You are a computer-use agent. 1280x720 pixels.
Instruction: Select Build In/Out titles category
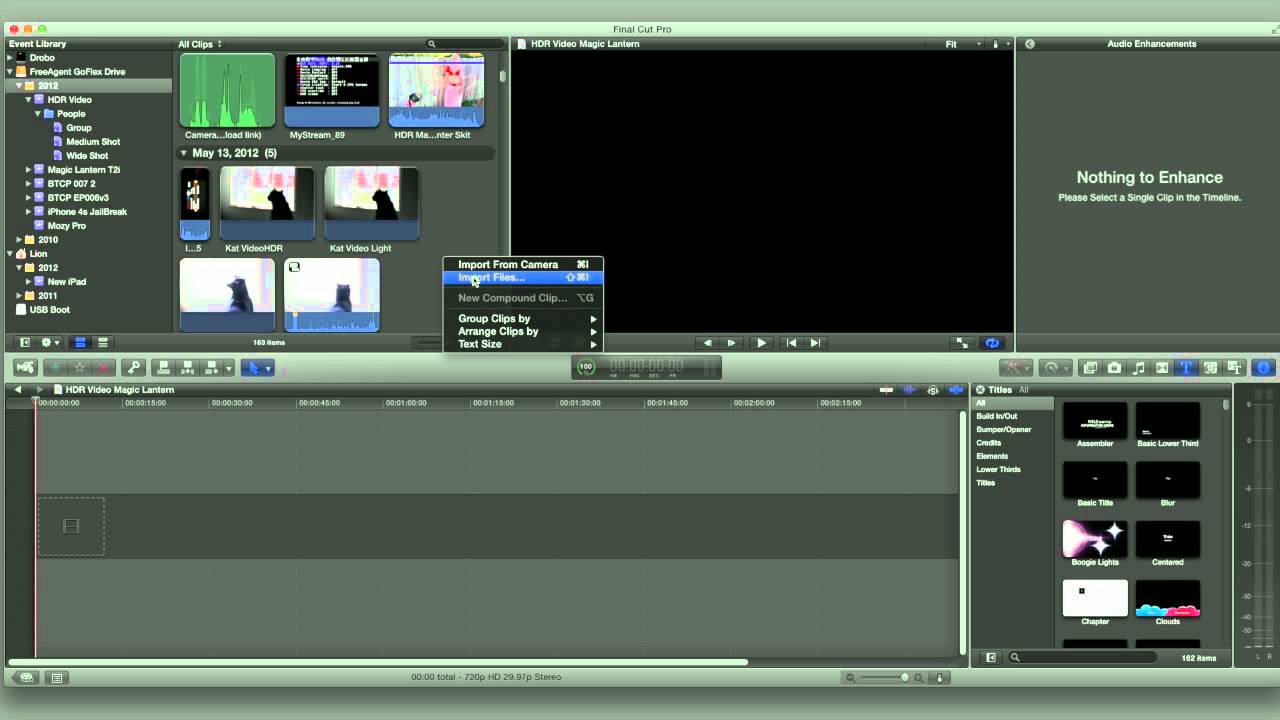[996, 416]
